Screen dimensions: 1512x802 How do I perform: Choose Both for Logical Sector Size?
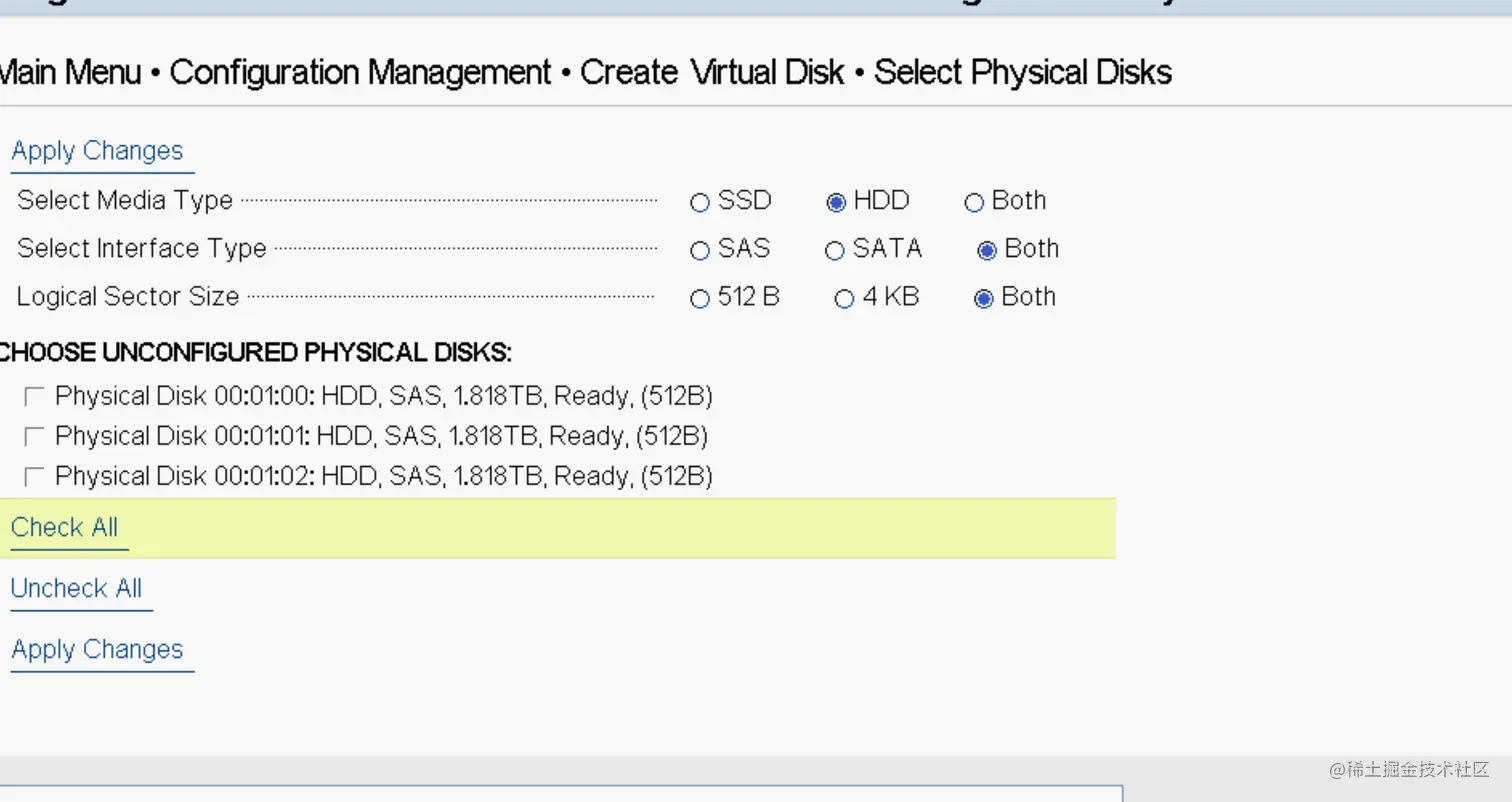[984, 299]
